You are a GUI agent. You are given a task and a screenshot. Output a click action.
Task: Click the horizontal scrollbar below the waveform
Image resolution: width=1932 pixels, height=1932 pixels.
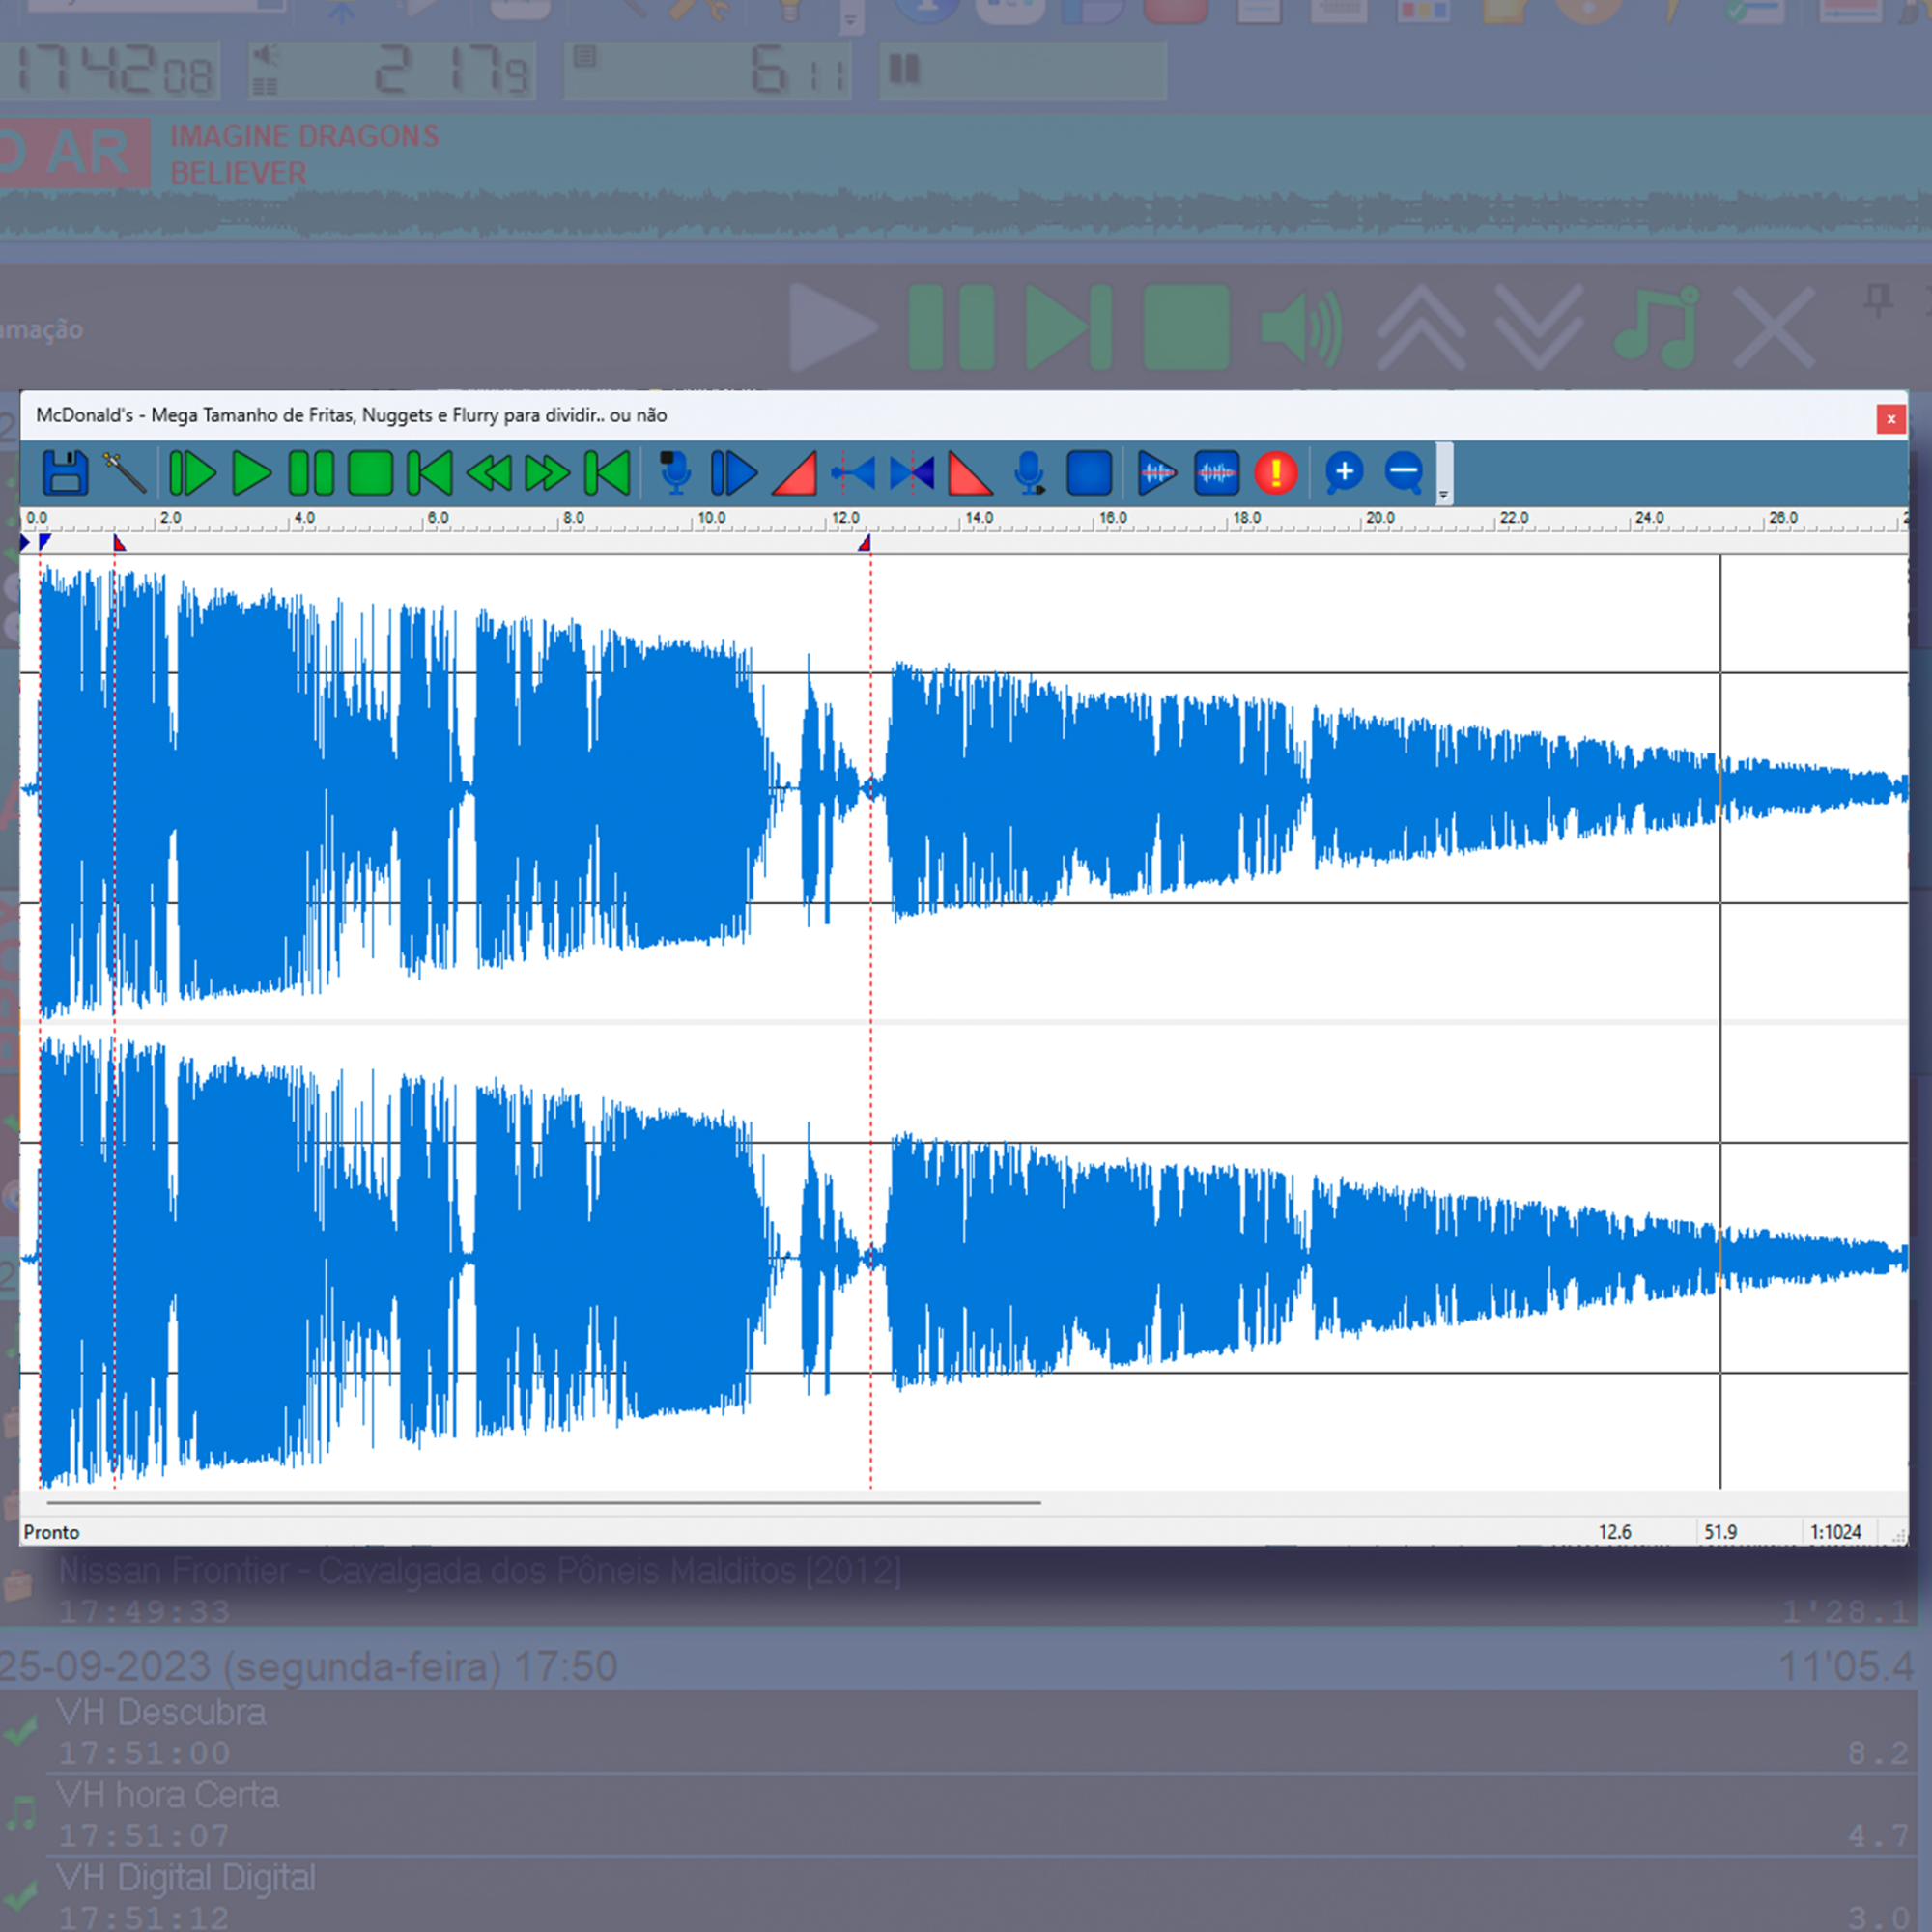(x=543, y=1502)
